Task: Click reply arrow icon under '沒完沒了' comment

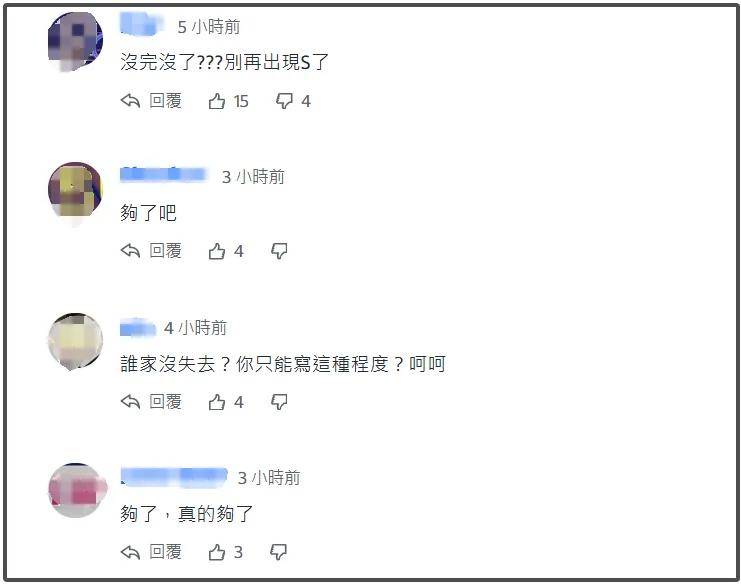Action: click(130, 101)
